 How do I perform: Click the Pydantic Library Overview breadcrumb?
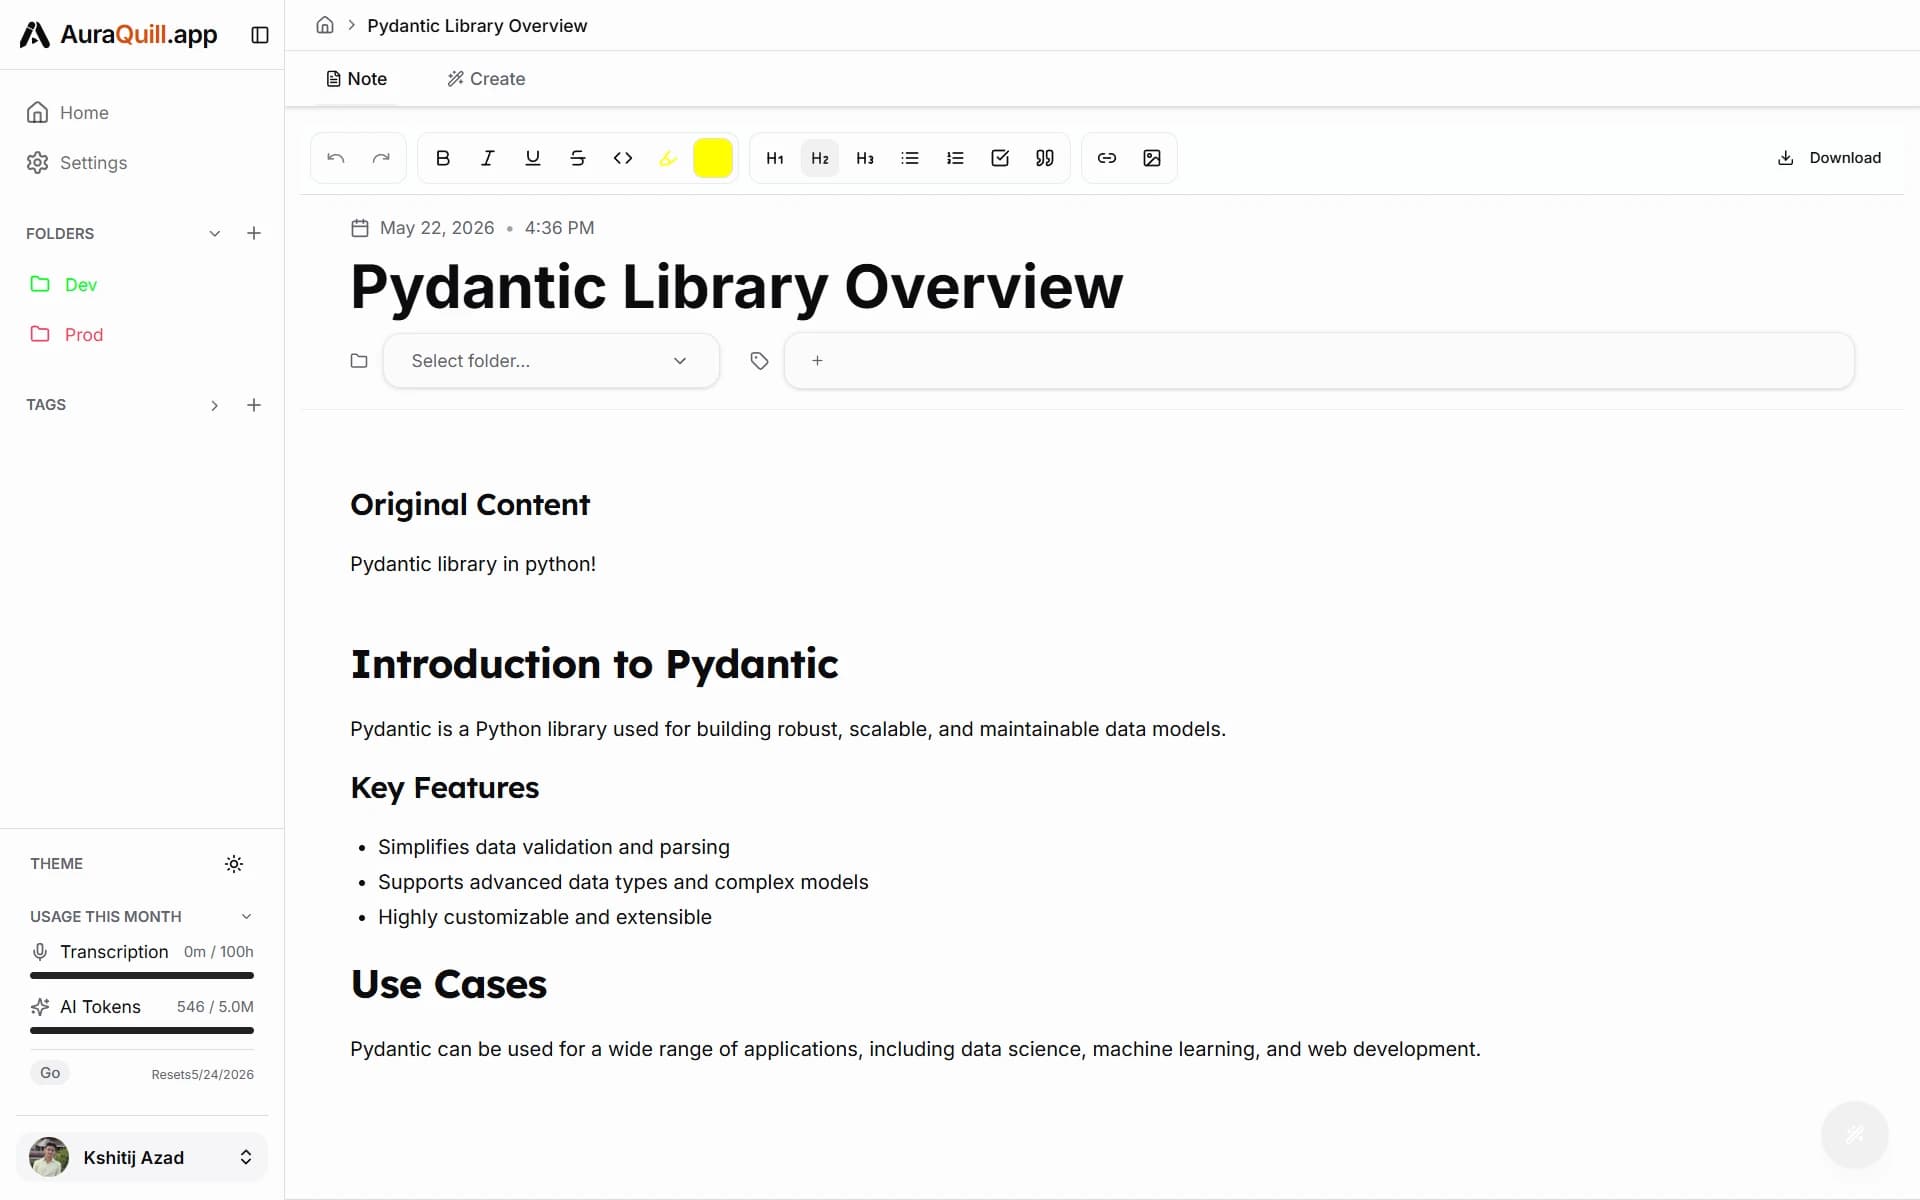tap(477, 26)
